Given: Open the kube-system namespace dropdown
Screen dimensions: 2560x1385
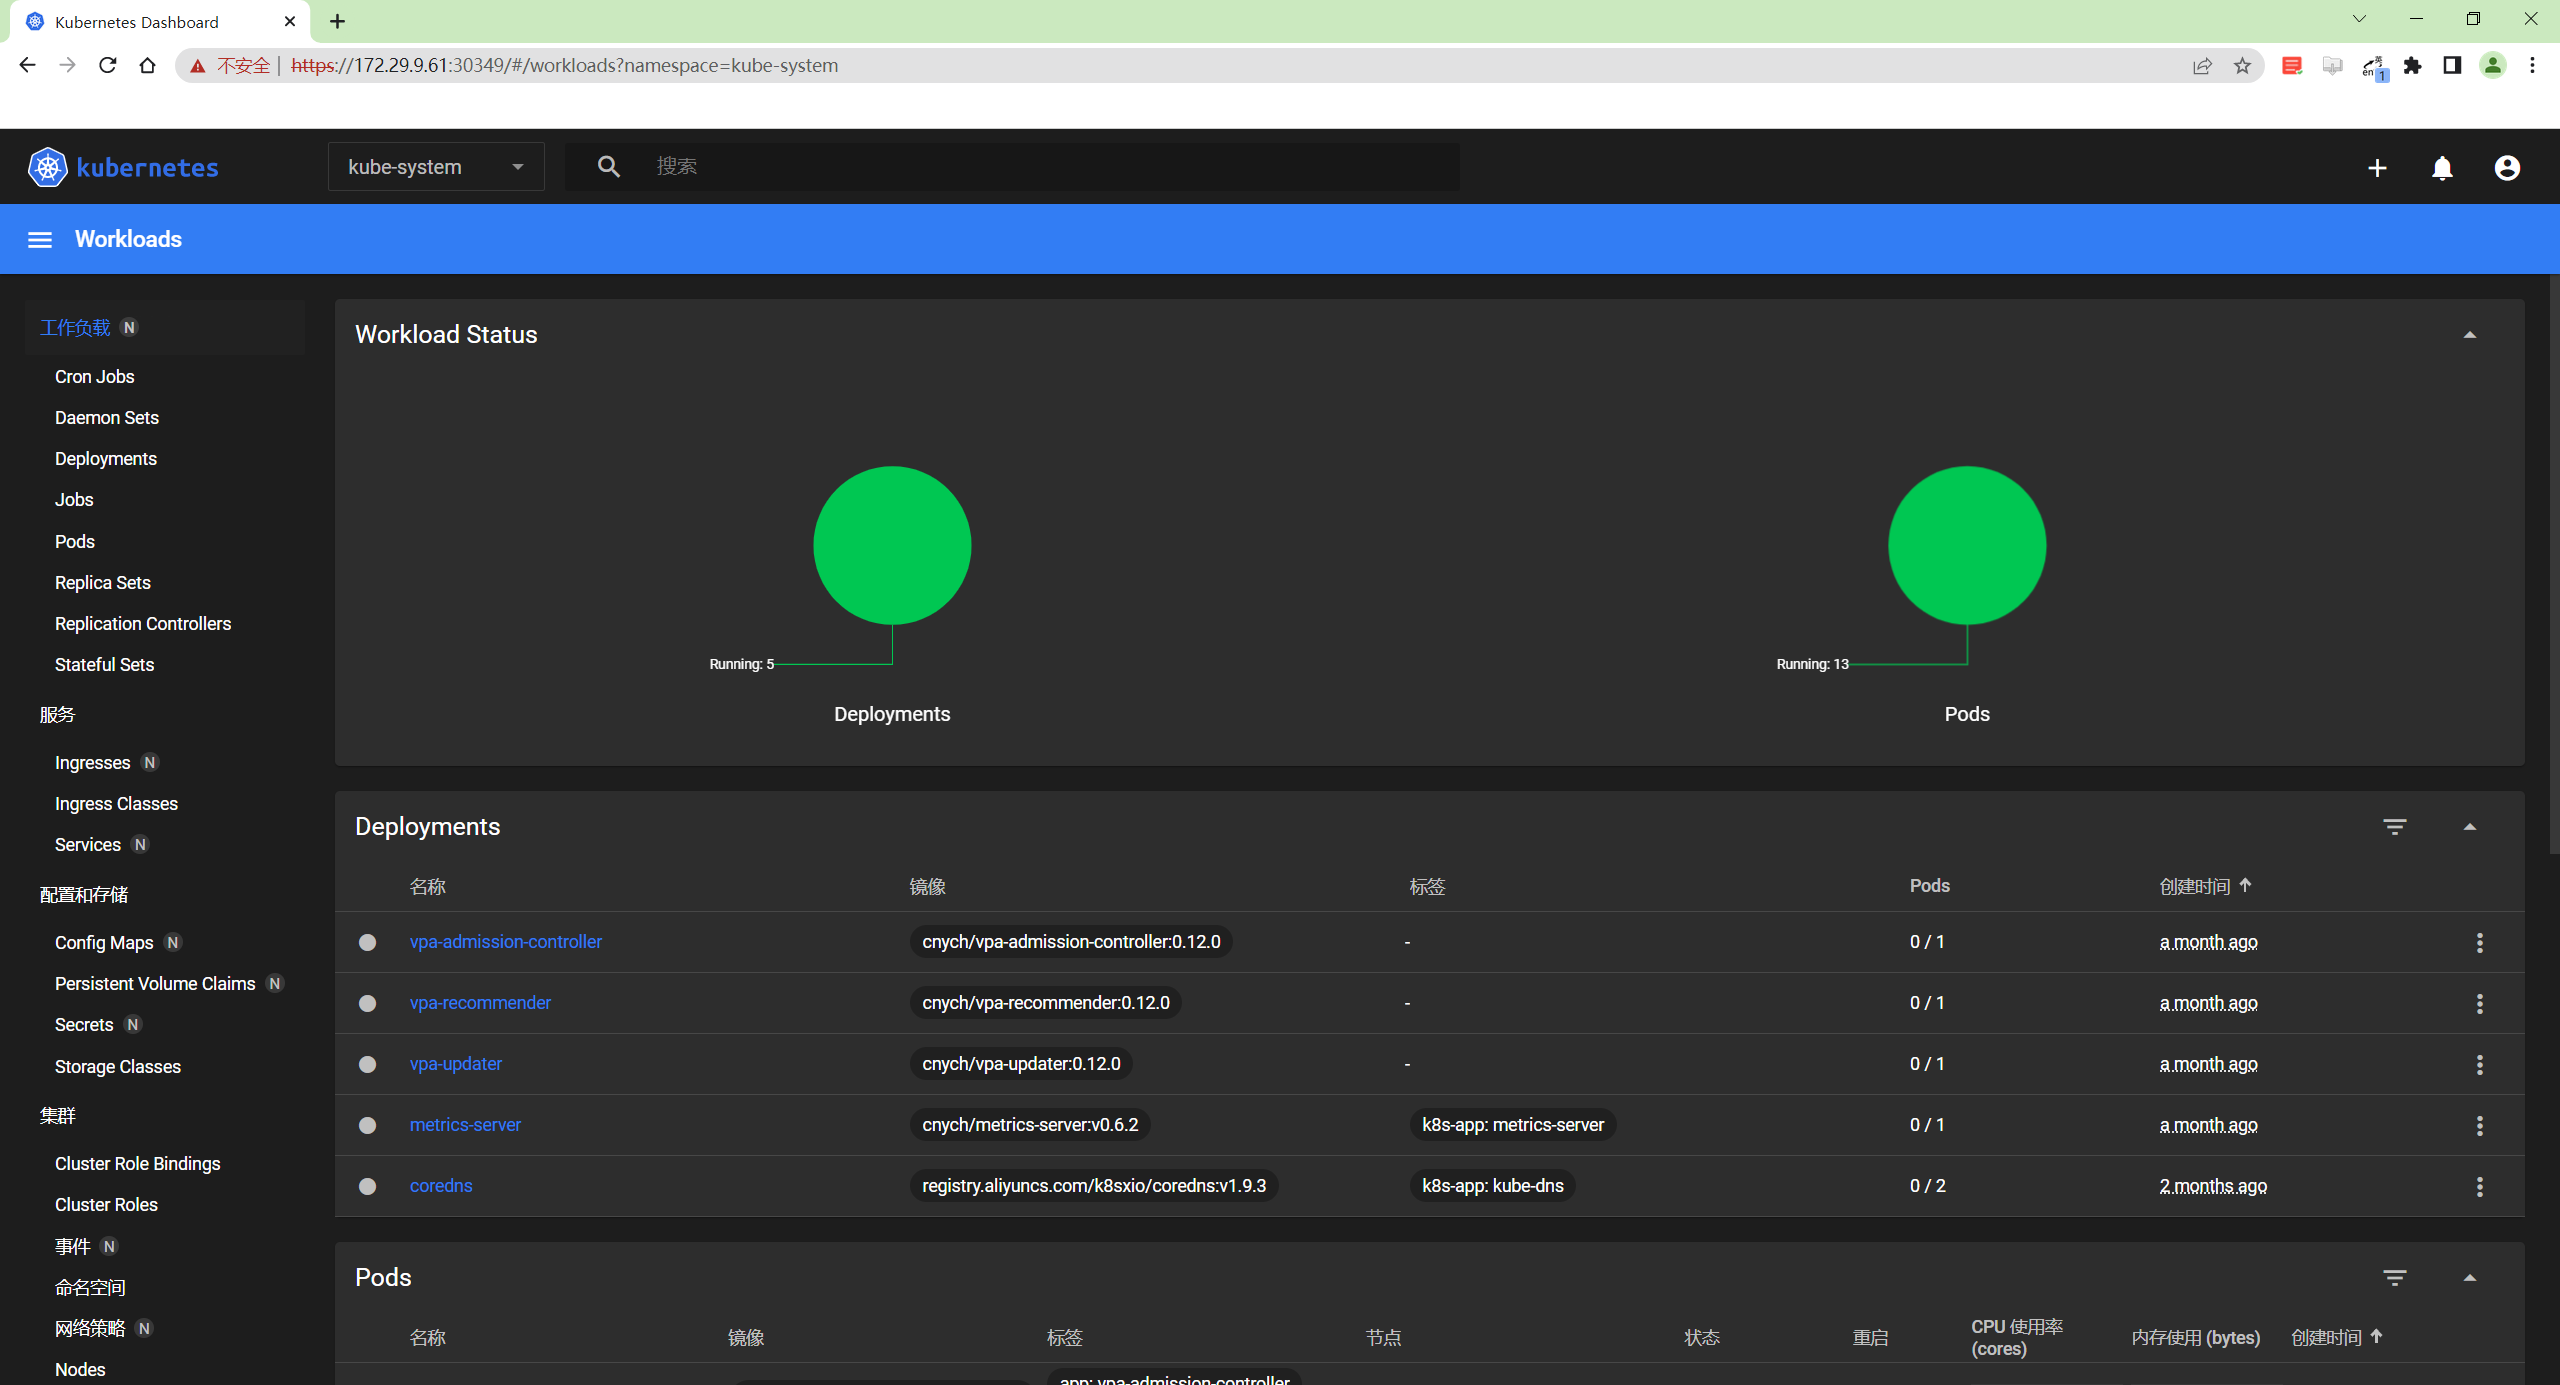Looking at the screenshot, I should click(436, 167).
